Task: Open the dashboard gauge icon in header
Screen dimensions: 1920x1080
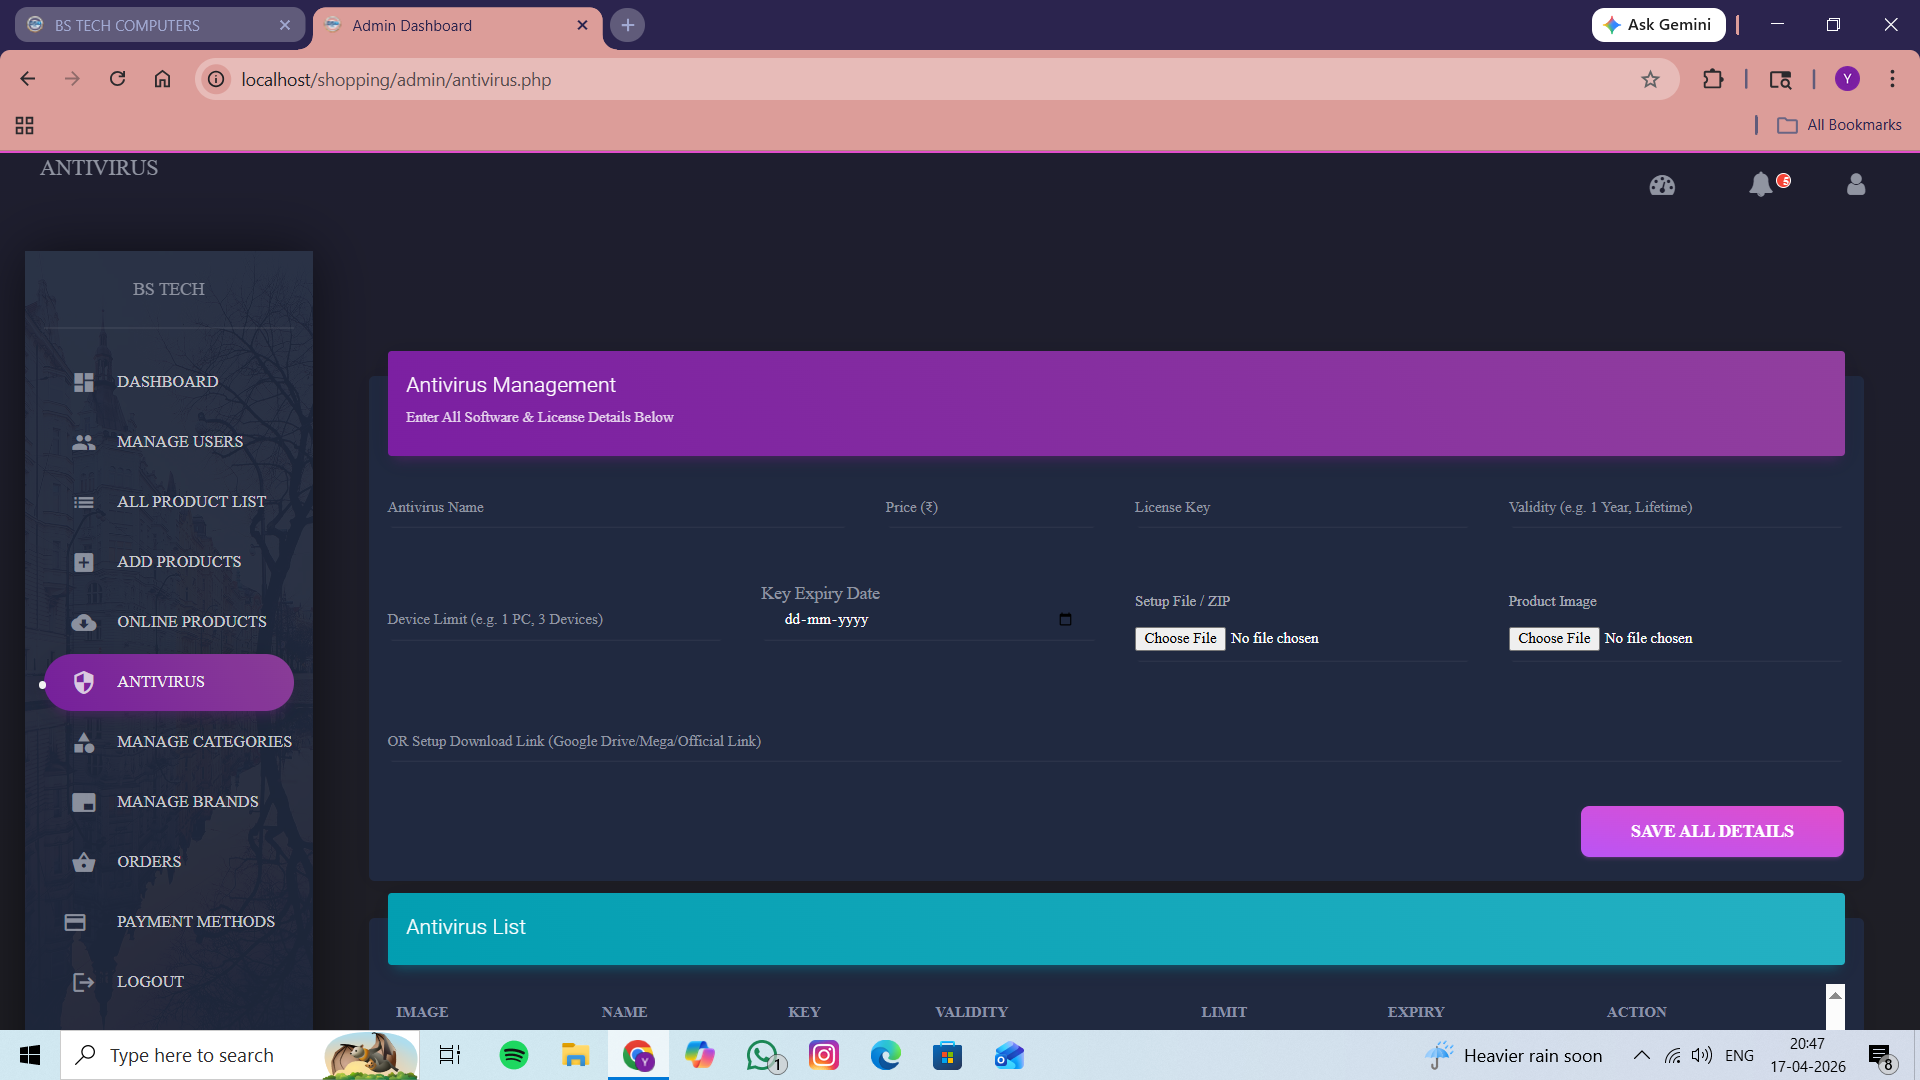Action: click(x=1662, y=185)
